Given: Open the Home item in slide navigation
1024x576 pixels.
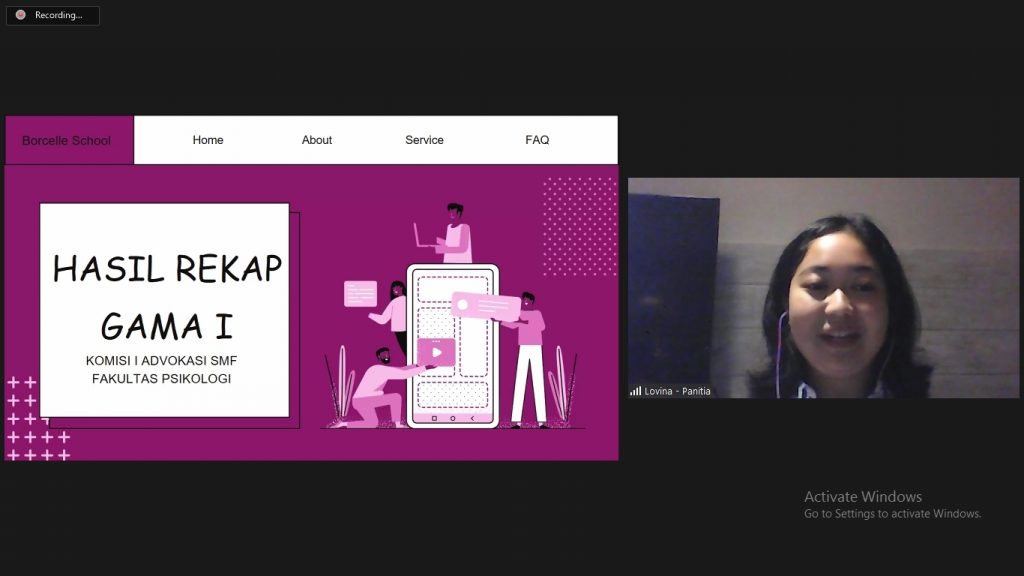Looking at the screenshot, I should (208, 140).
